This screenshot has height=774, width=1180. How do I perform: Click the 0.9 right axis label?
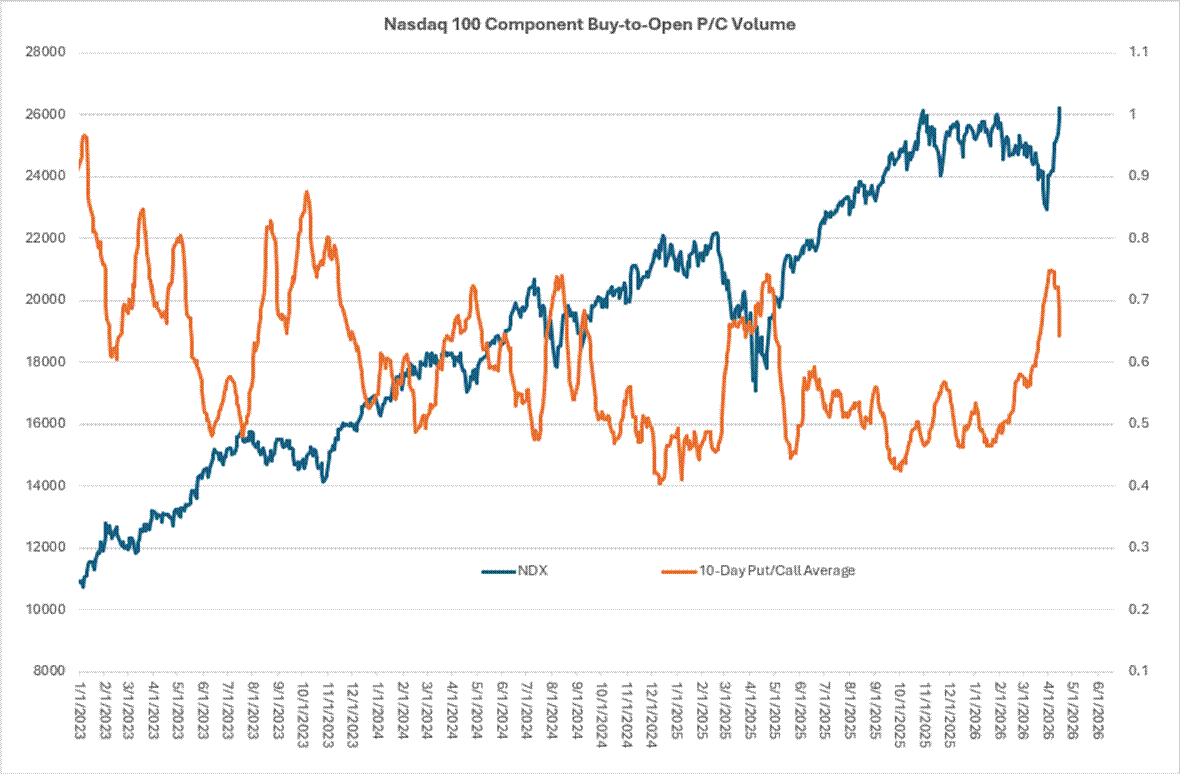tap(1139, 176)
